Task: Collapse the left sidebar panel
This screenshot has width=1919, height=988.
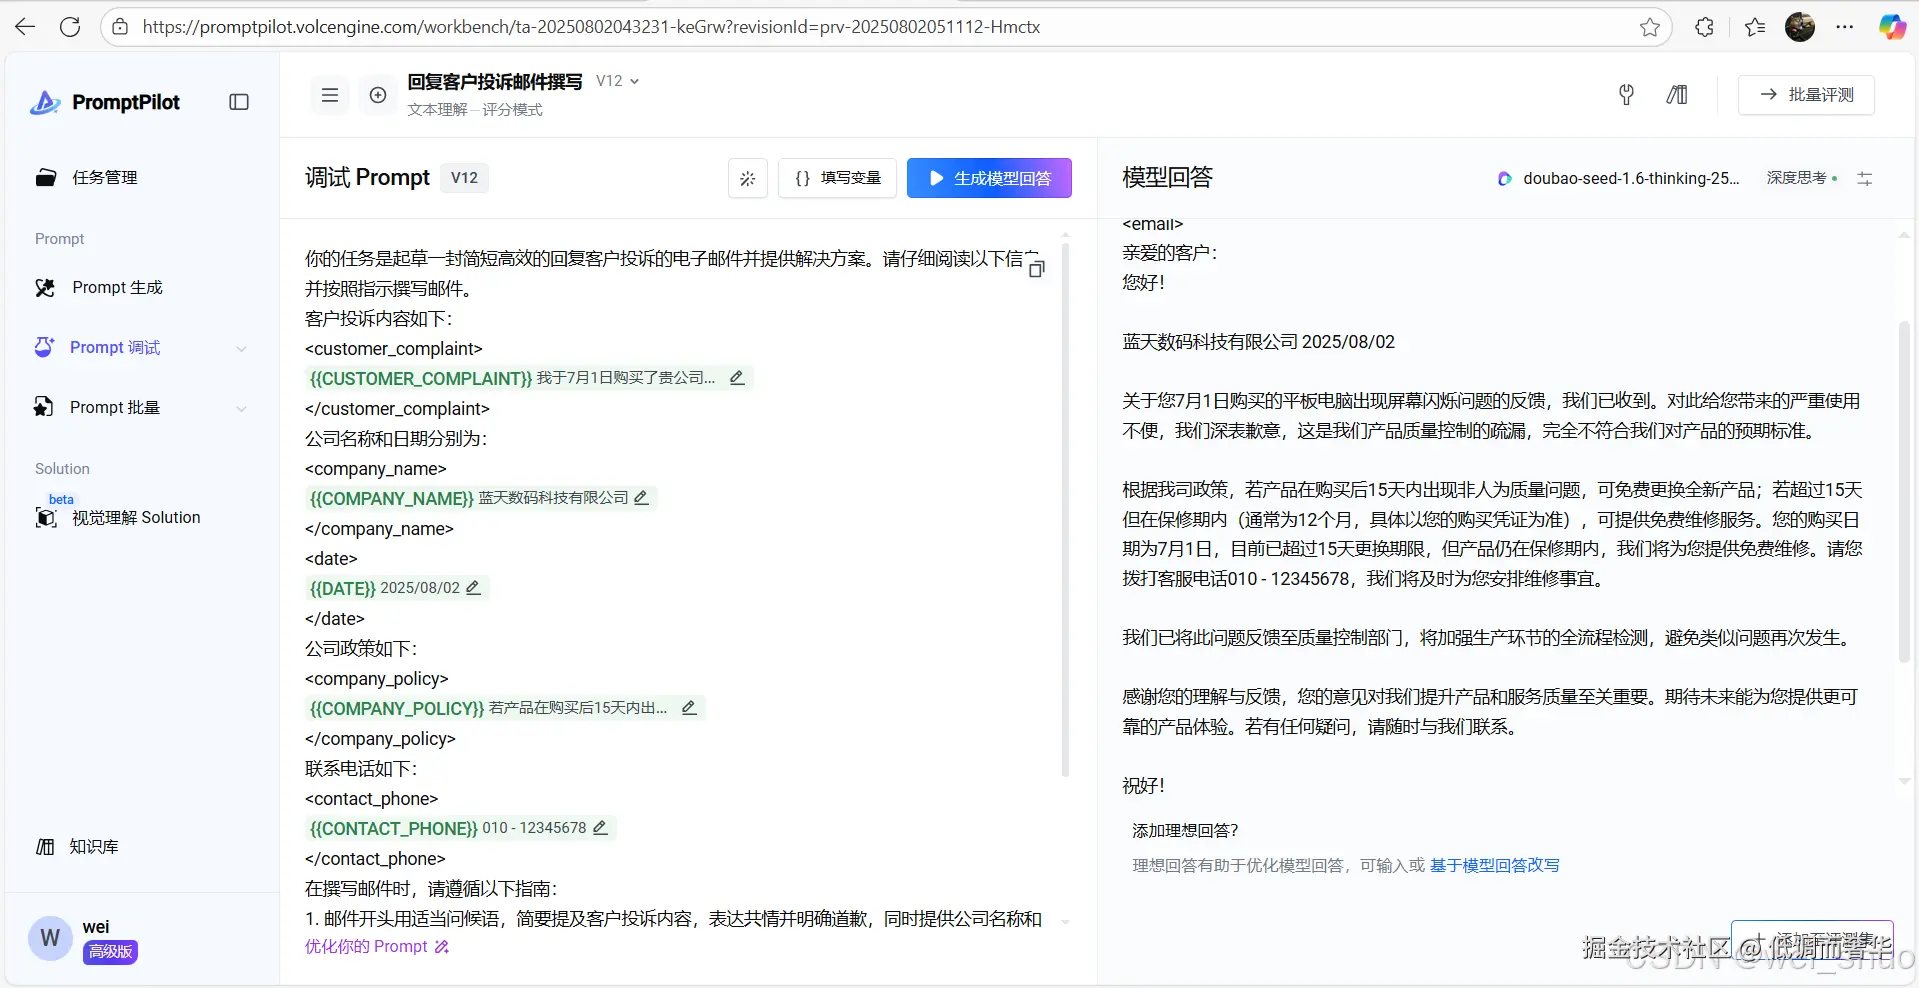Action: 239,102
